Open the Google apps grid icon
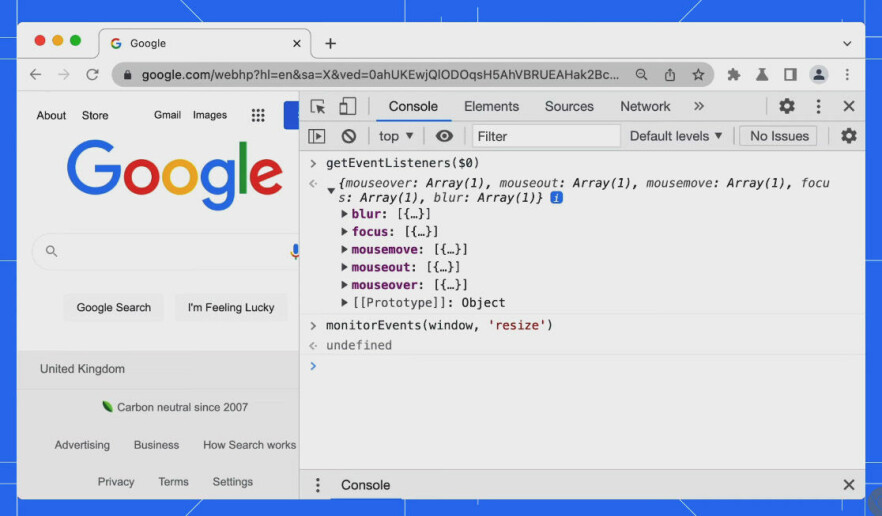Screen dimensions: 882x516 point(258,115)
